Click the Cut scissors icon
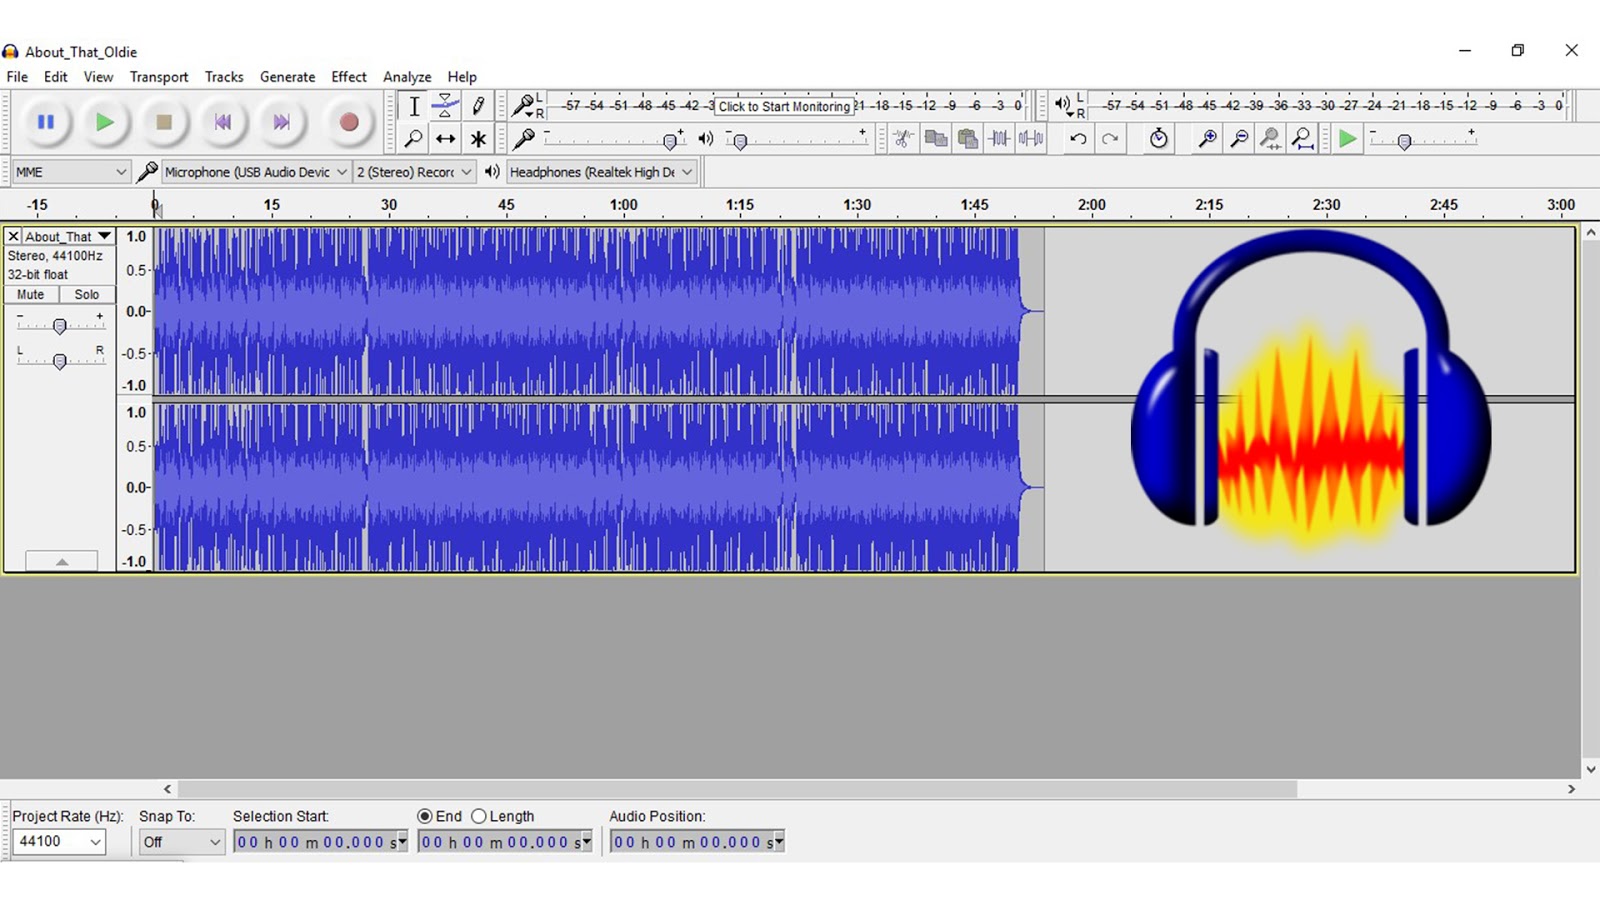1600x900 pixels. coord(904,139)
